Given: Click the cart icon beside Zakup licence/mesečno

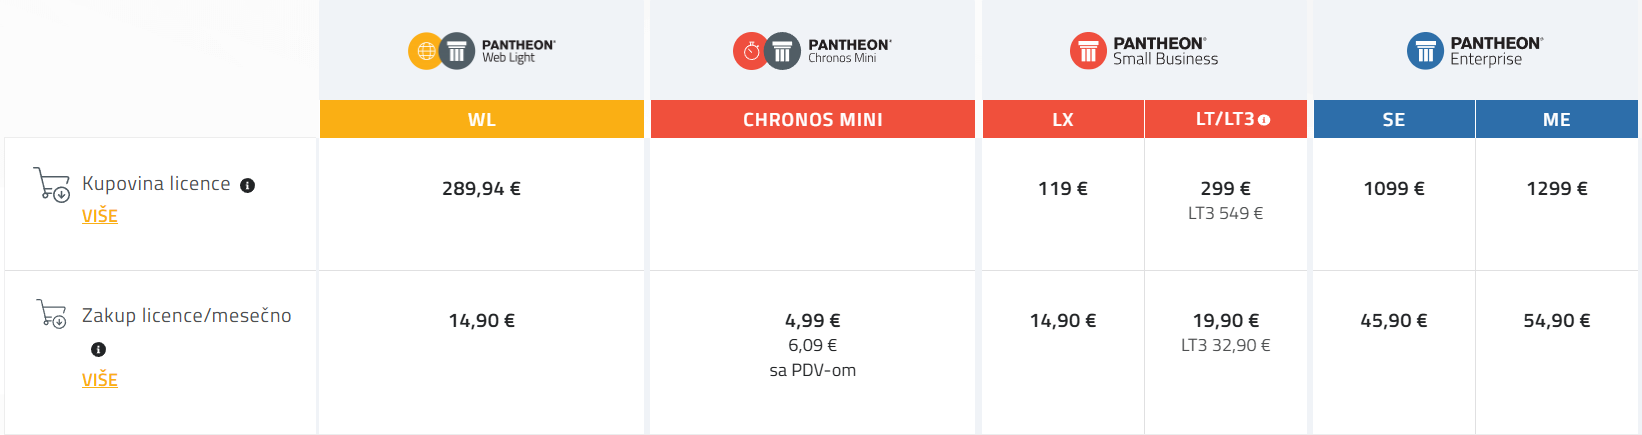Looking at the screenshot, I should [x=51, y=314].
